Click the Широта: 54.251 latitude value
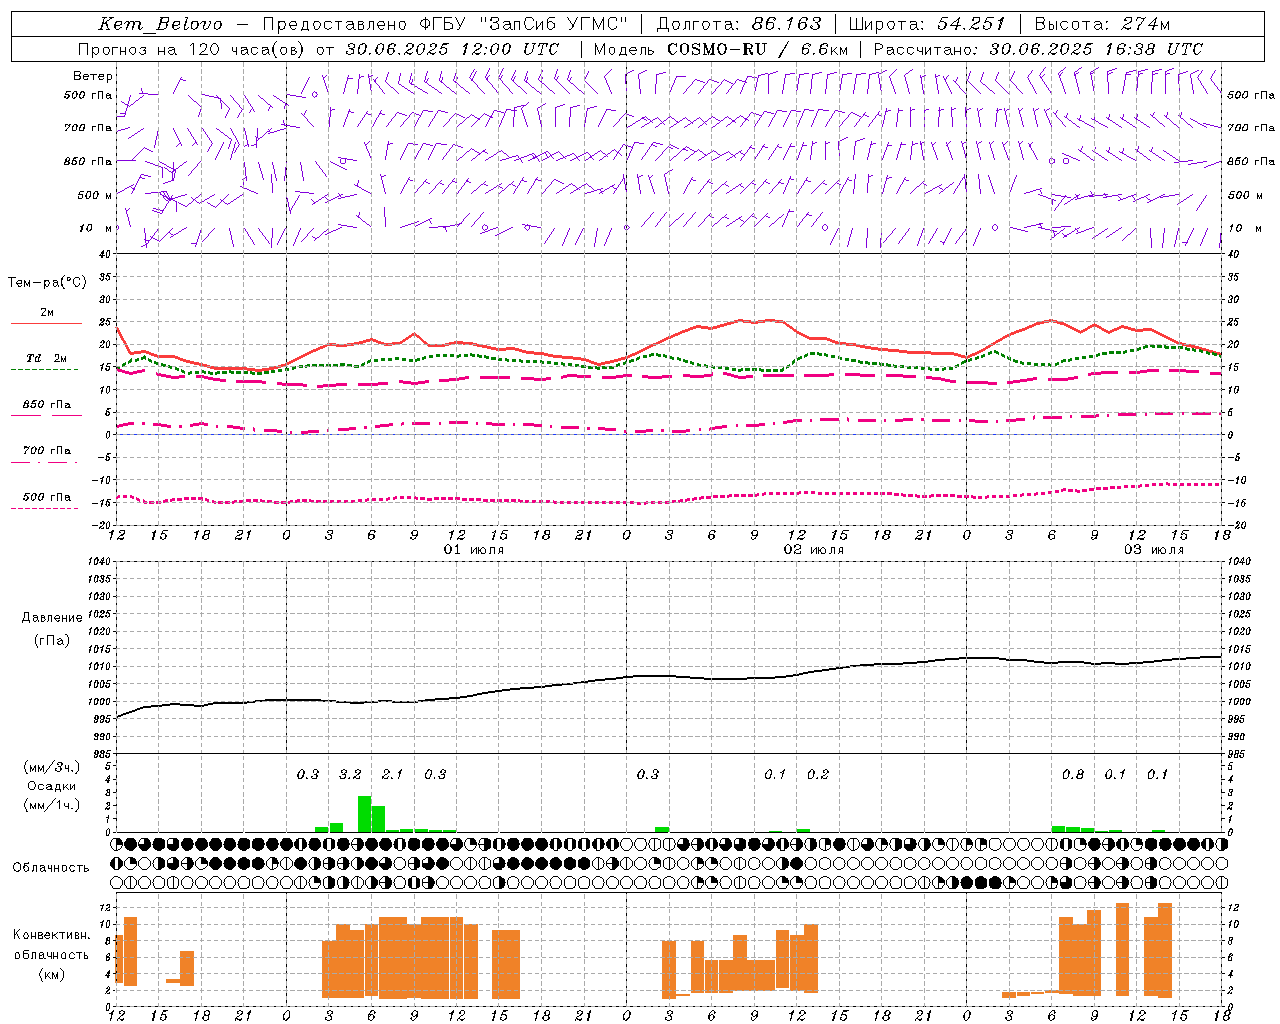Viewport: 1280px width, 1024px height. click(x=927, y=24)
